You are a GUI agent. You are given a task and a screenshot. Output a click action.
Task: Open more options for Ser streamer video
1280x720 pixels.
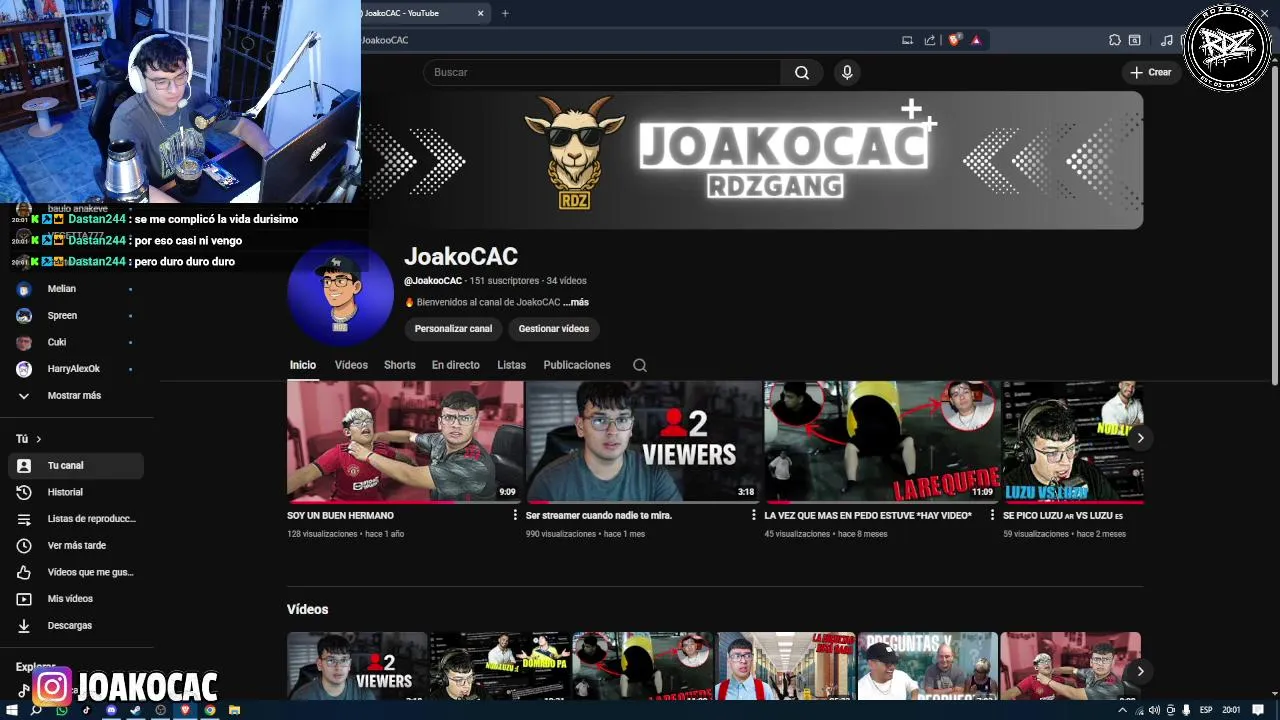click(x=754, y=515)
